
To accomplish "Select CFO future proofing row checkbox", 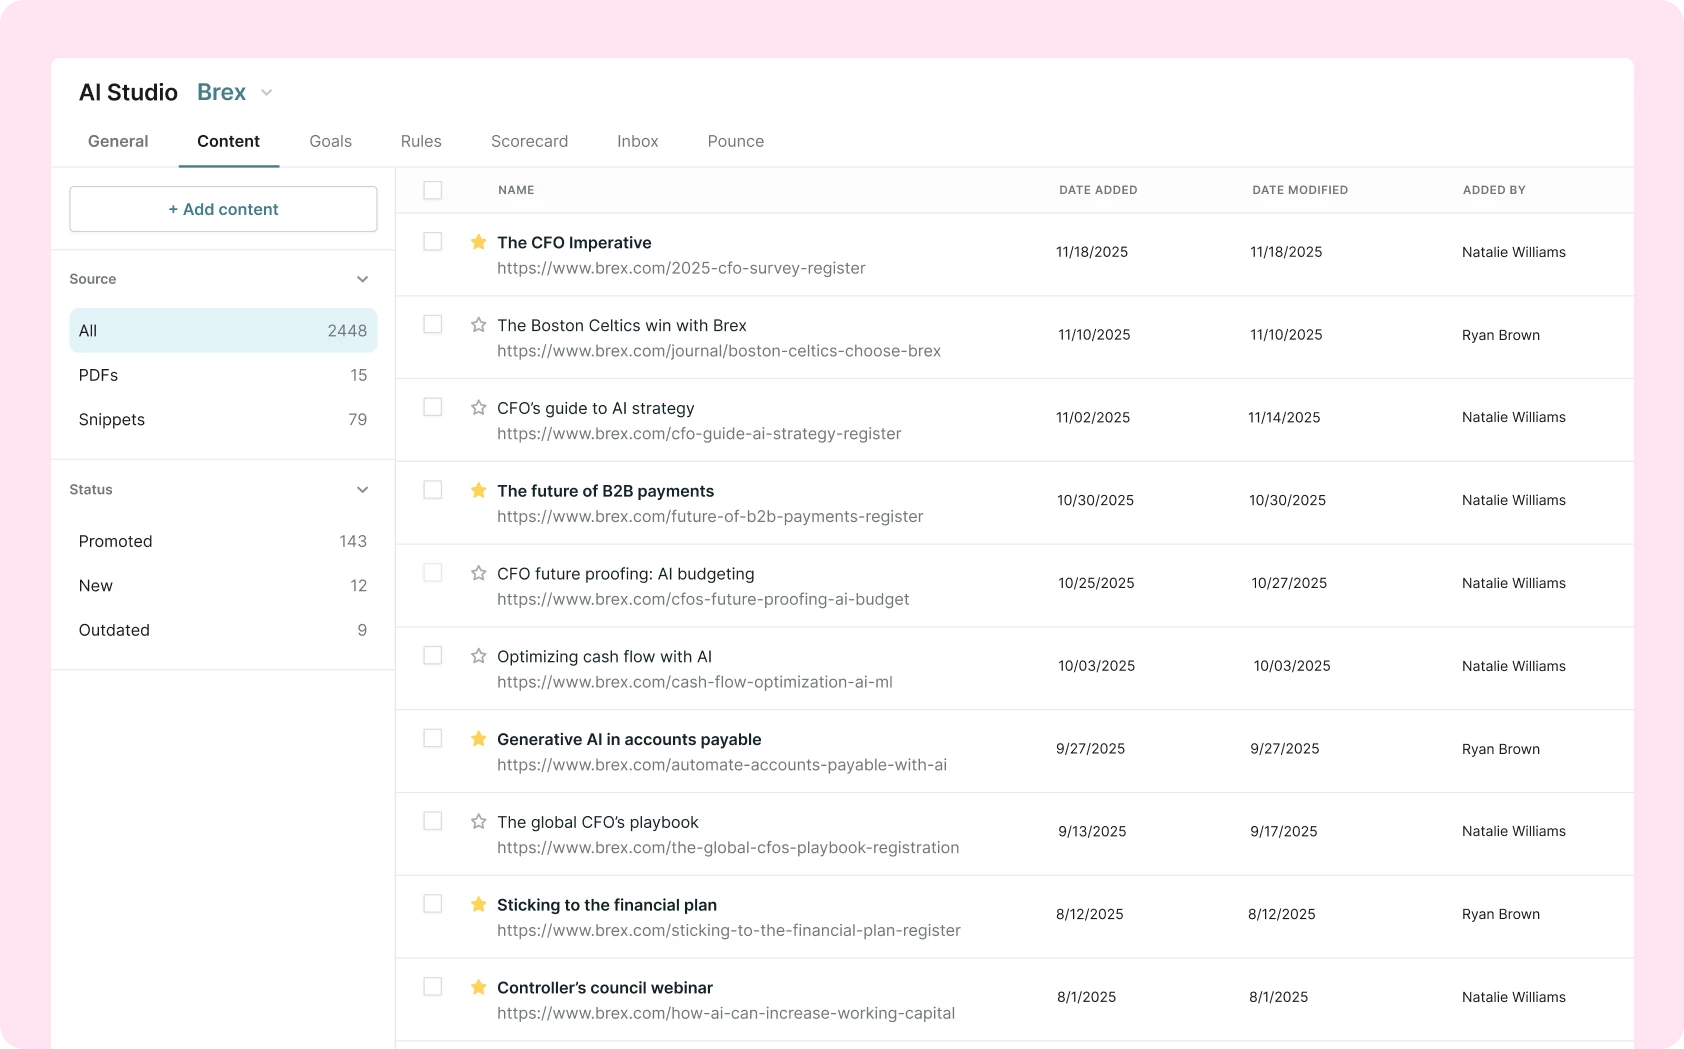I will (x=433, y=572).
